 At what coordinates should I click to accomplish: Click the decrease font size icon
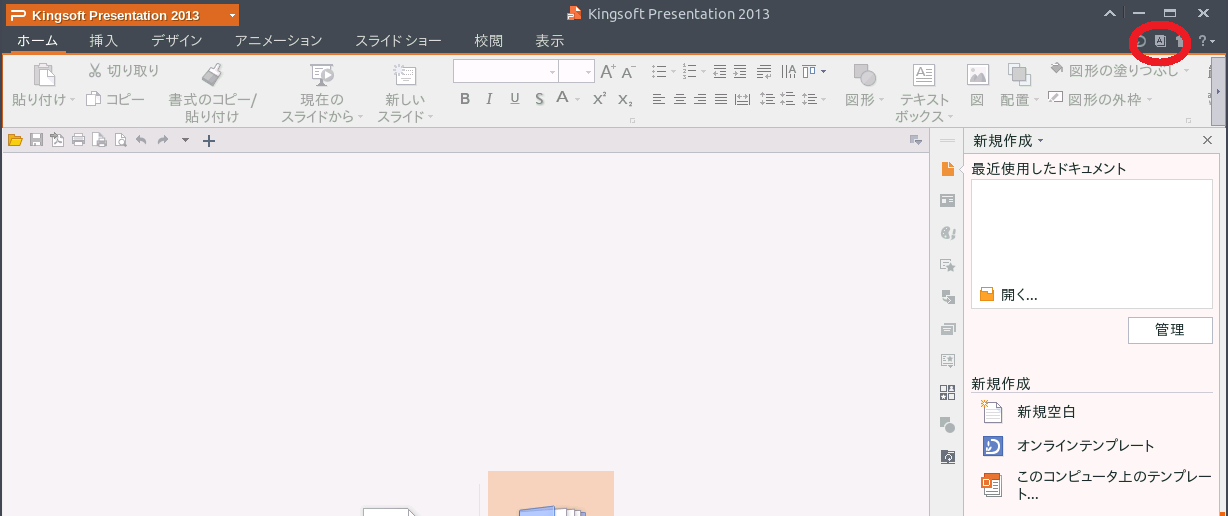[x=628, y=71]
